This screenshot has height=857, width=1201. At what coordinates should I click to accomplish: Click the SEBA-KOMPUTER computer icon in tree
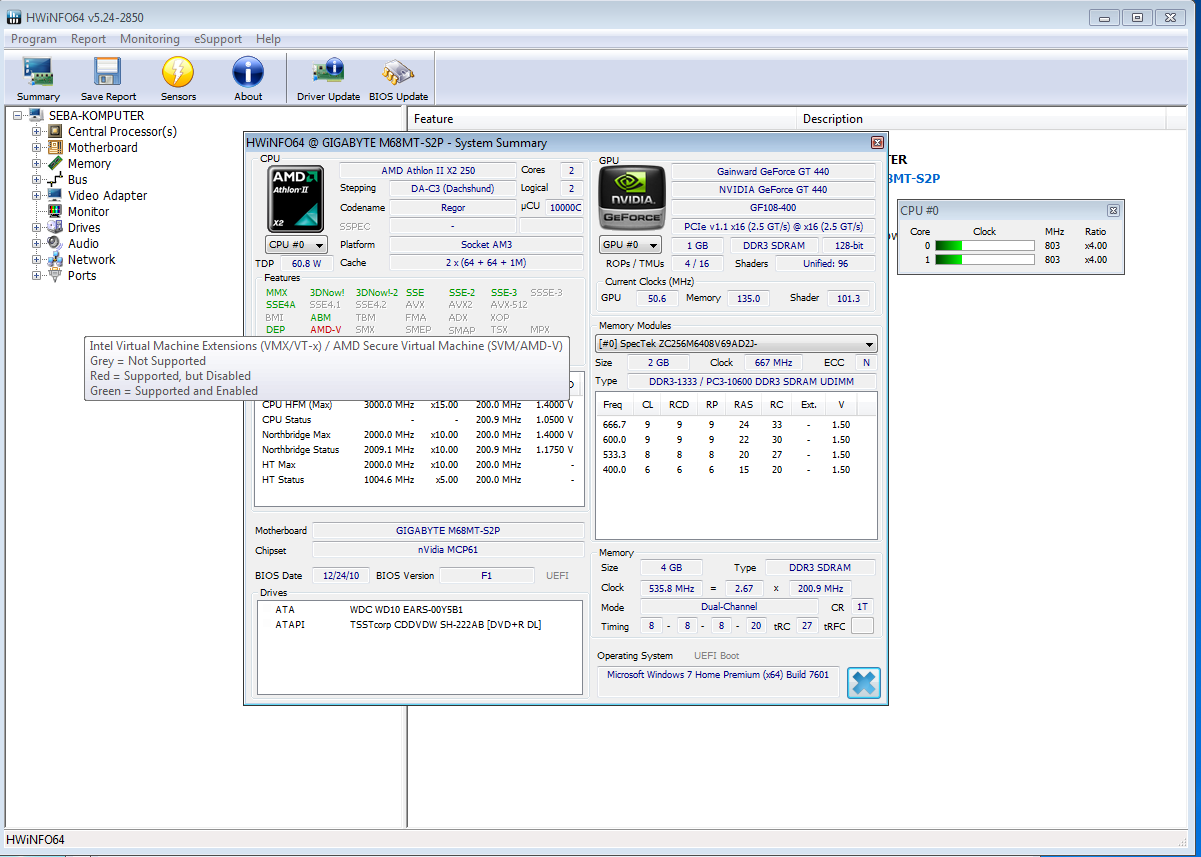pyautogui.click(x=37, y=116)
